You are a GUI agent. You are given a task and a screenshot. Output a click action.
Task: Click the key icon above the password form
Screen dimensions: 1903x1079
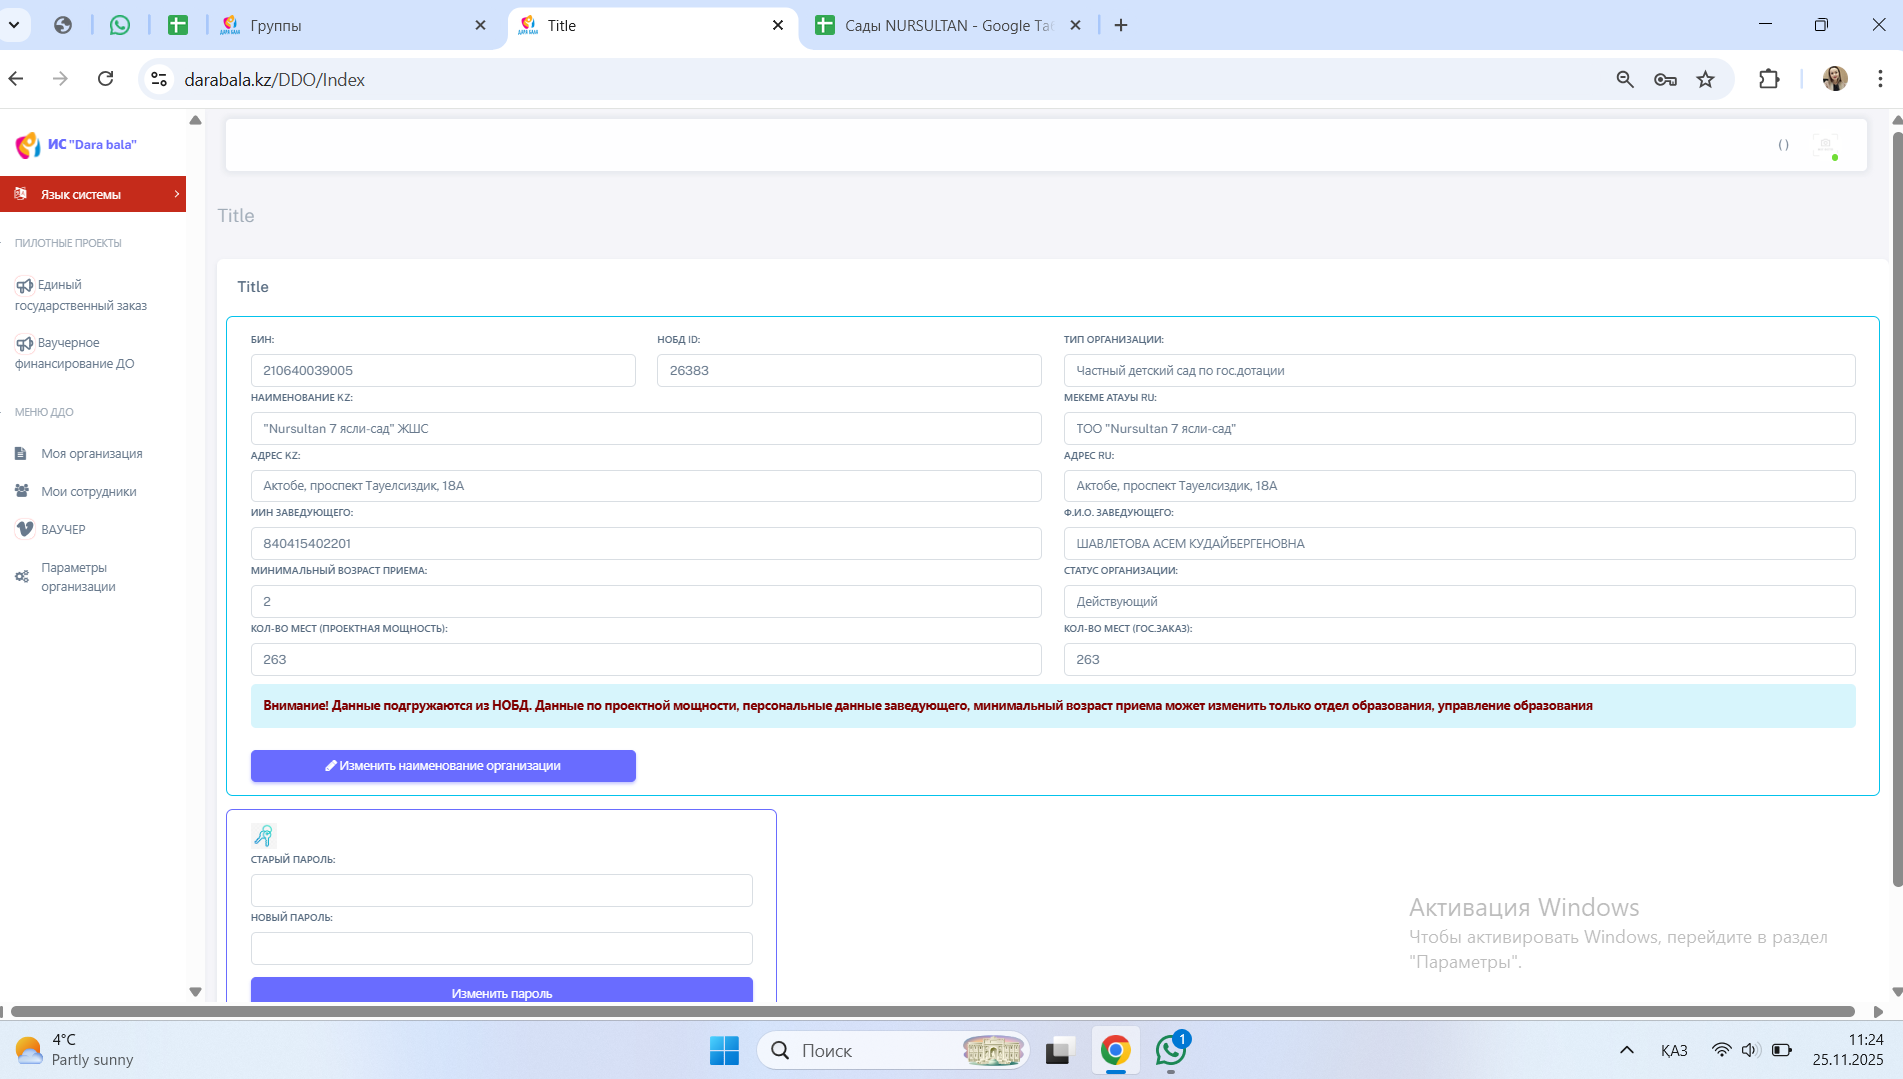[263, 835]
